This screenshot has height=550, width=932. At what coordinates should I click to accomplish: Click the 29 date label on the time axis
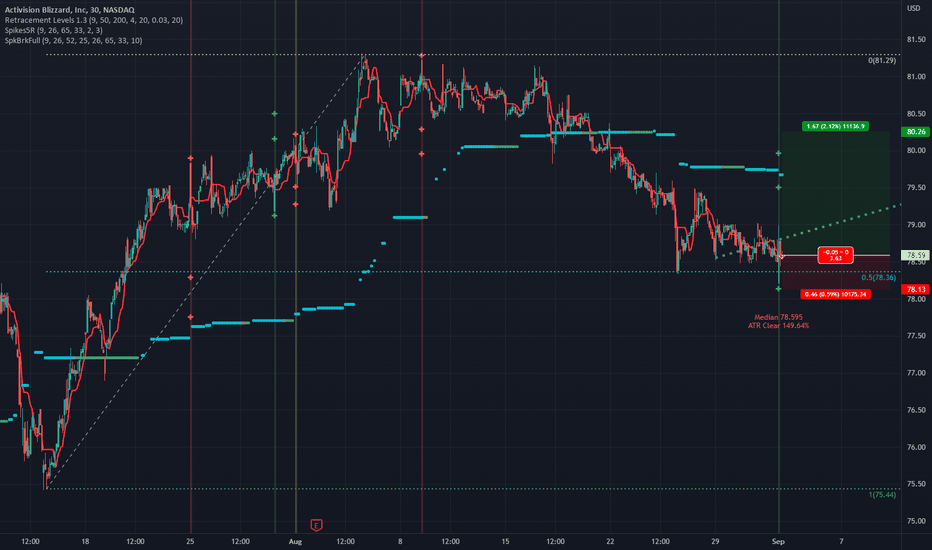[x=715, y=542]
